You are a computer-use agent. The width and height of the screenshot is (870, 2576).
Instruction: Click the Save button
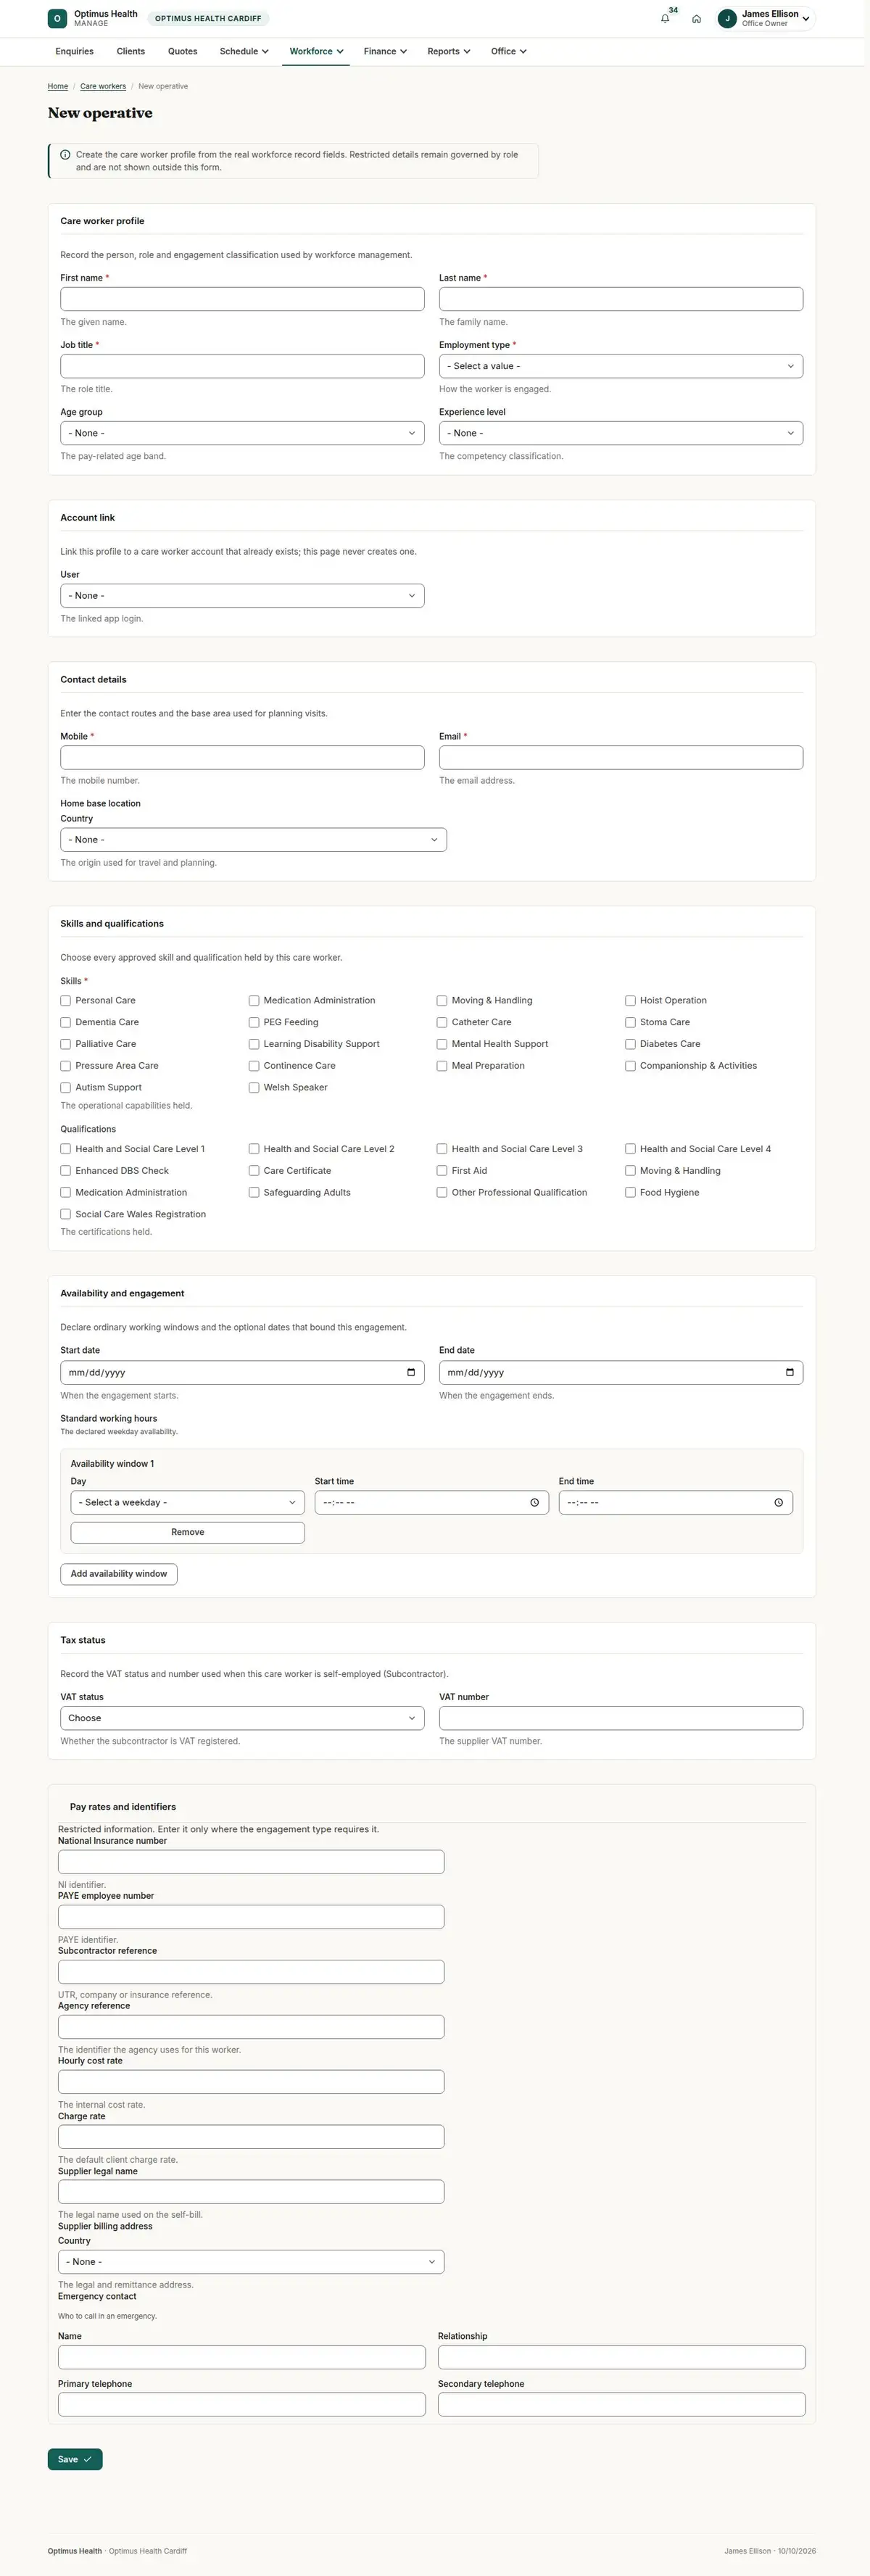click(75, 2459)
